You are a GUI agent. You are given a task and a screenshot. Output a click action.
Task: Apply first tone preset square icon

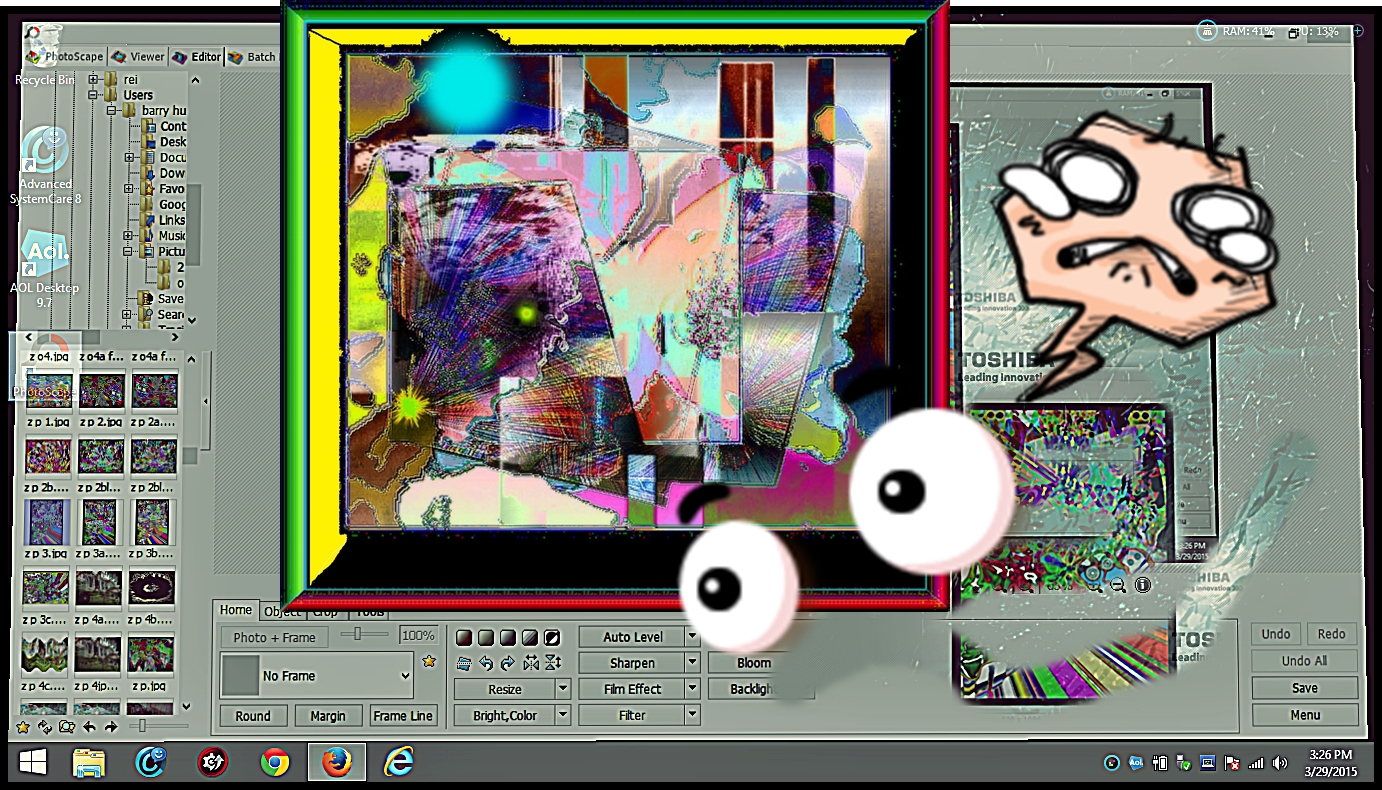[x=464, y=638]
